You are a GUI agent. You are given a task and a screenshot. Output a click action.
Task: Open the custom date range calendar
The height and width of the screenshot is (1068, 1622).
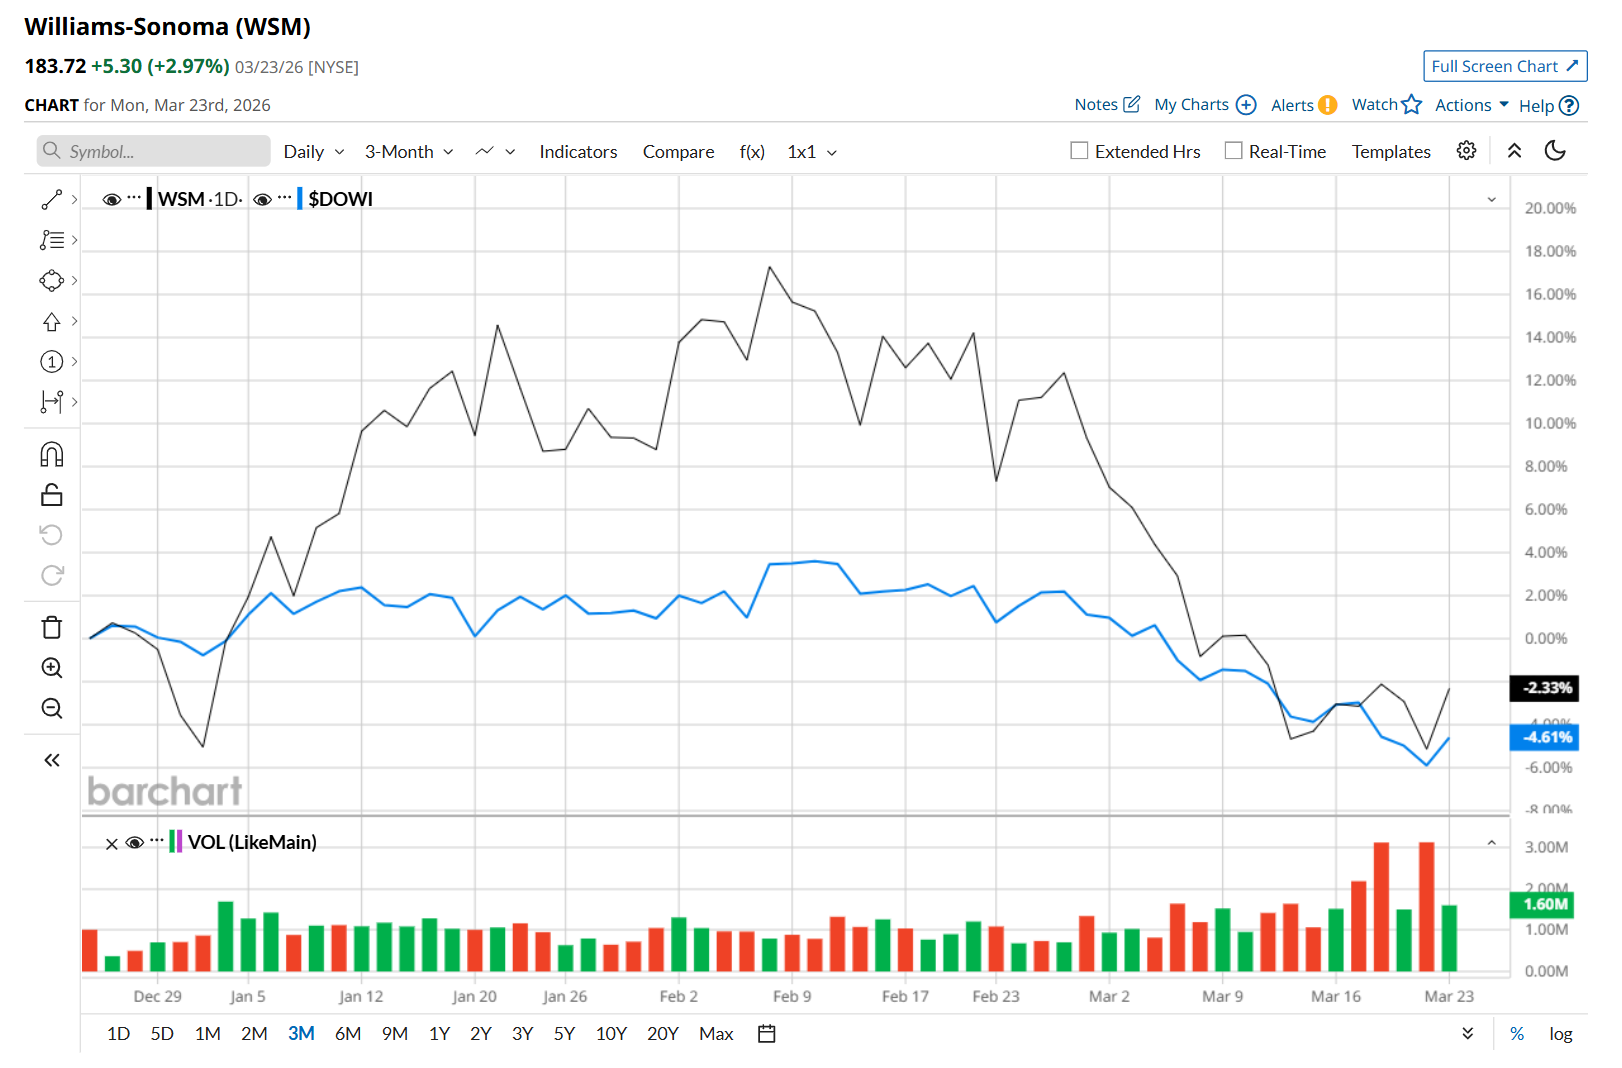(767, 1034)
